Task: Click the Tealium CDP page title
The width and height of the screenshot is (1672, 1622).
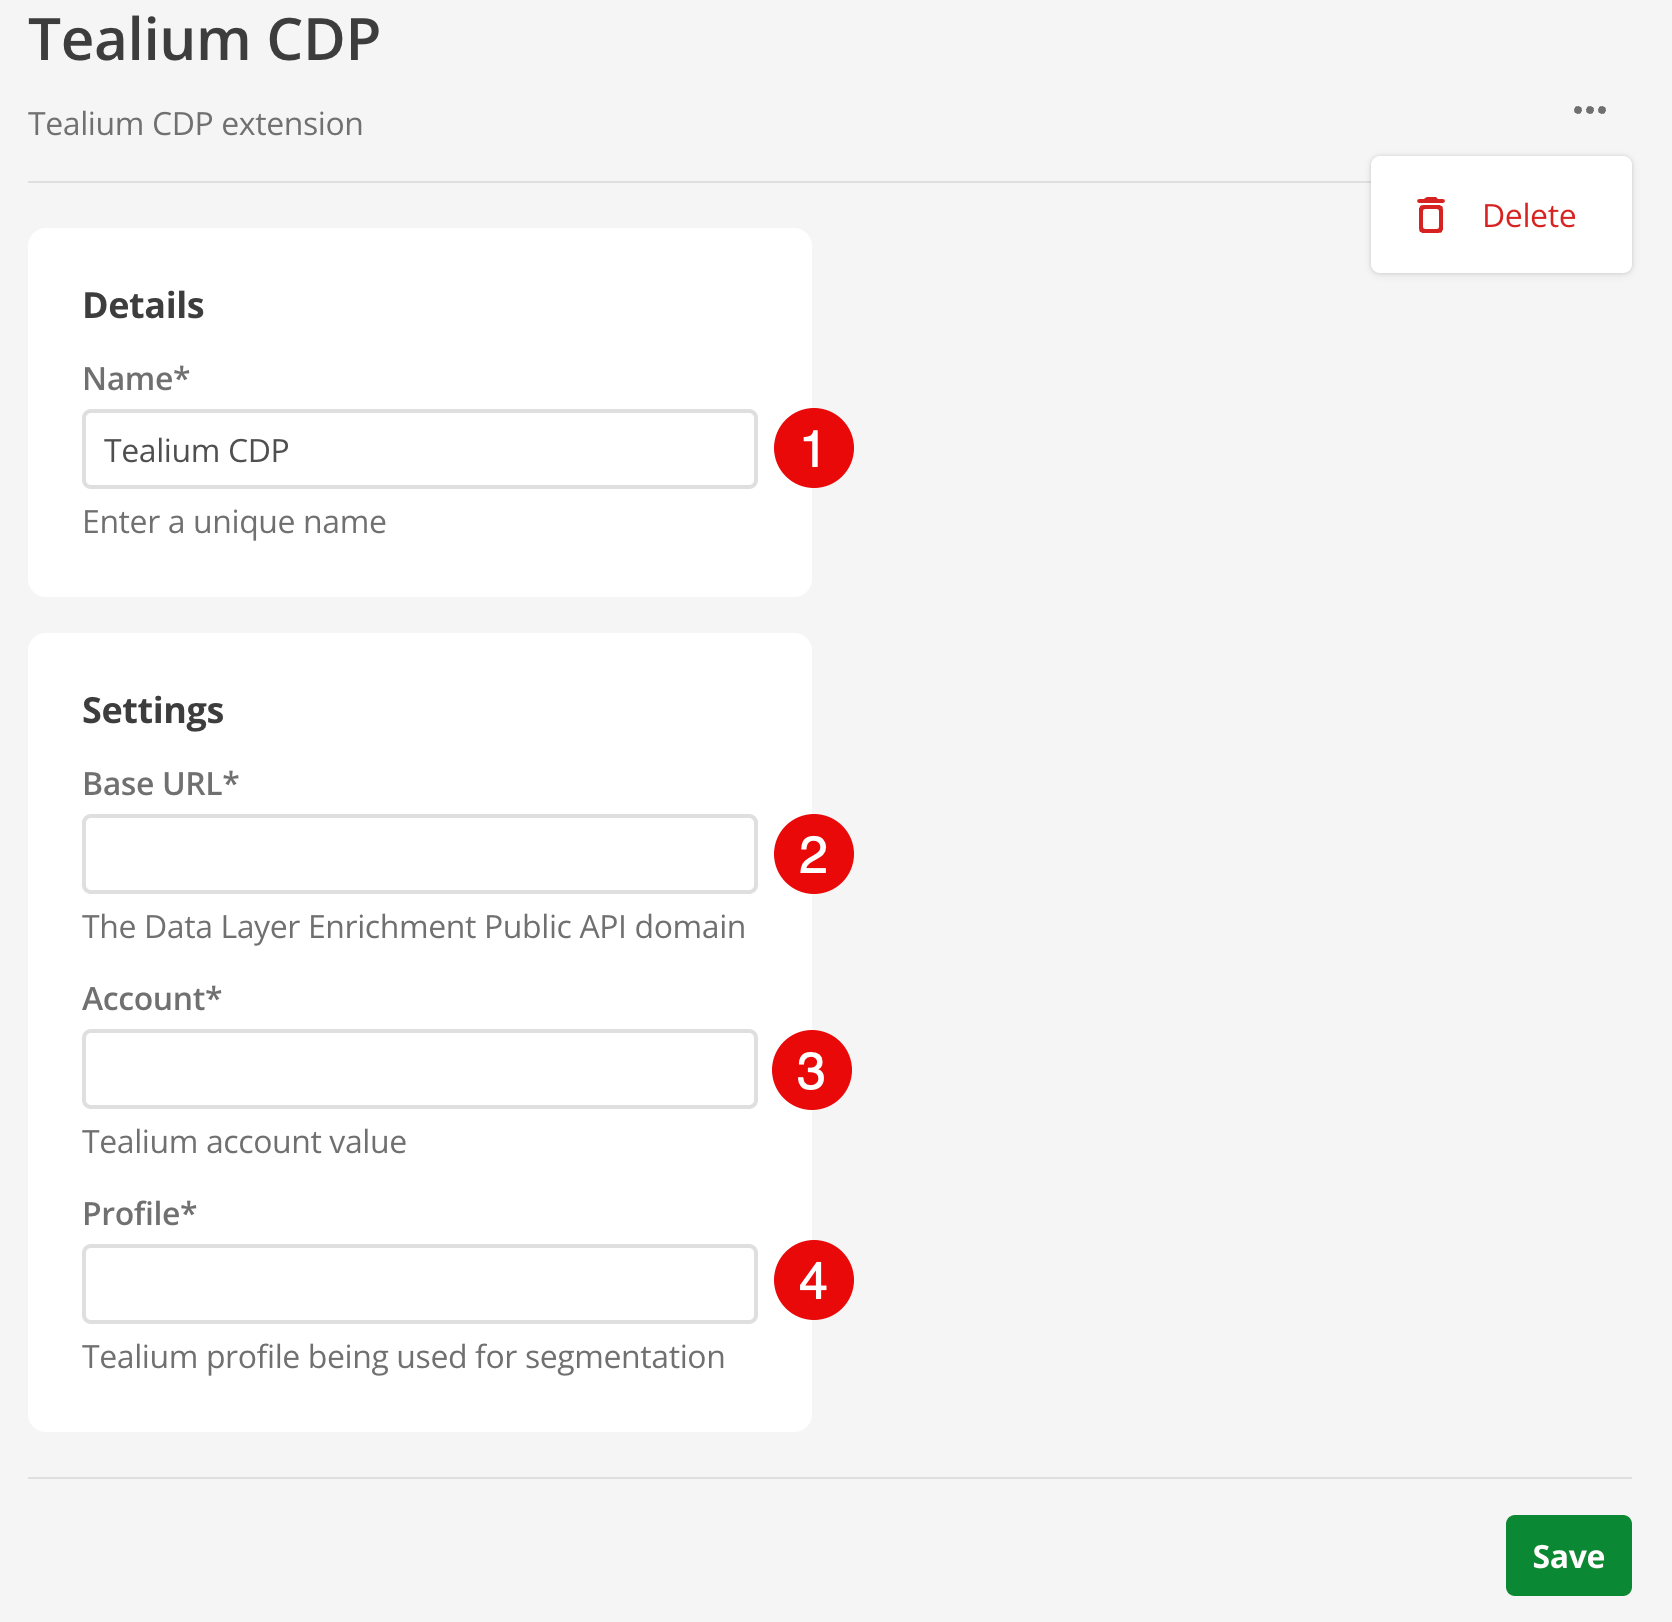Action: tap(204, 40)
